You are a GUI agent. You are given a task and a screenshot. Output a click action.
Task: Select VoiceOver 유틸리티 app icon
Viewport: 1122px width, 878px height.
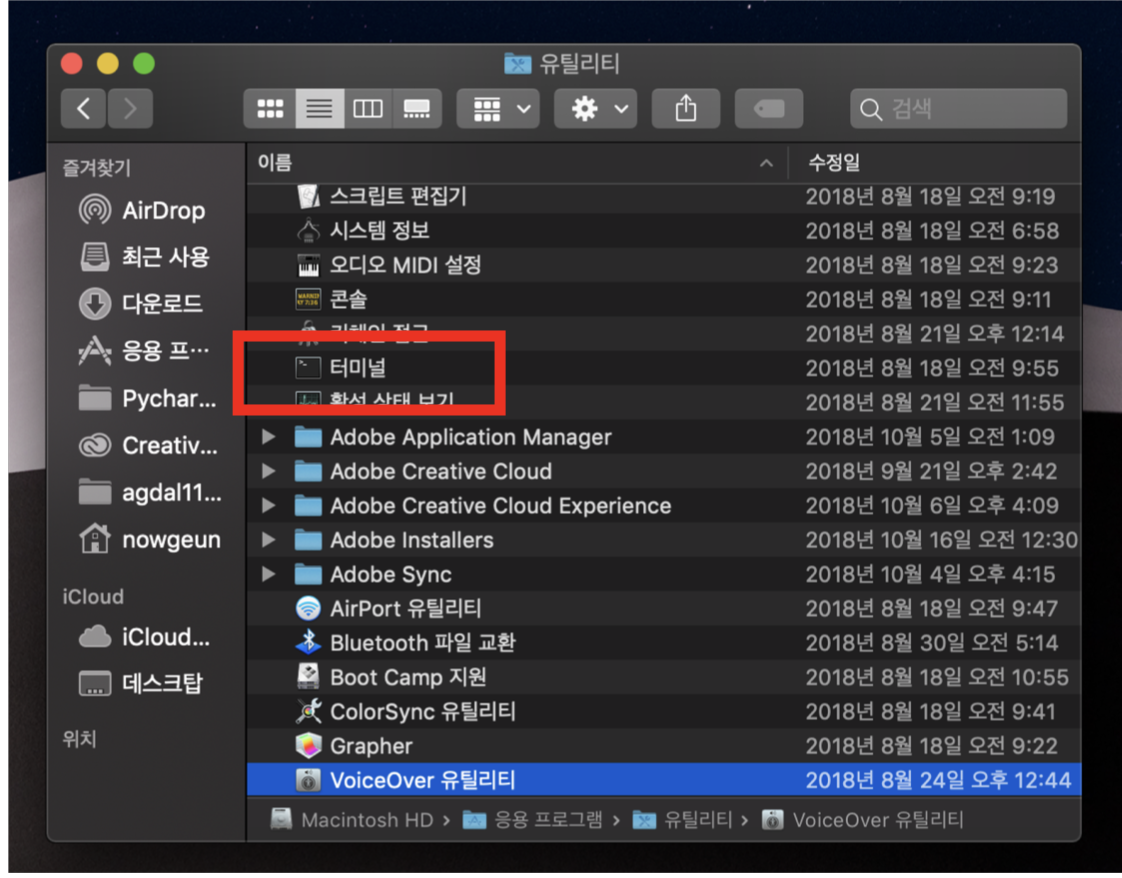click(x=308, y=780)
